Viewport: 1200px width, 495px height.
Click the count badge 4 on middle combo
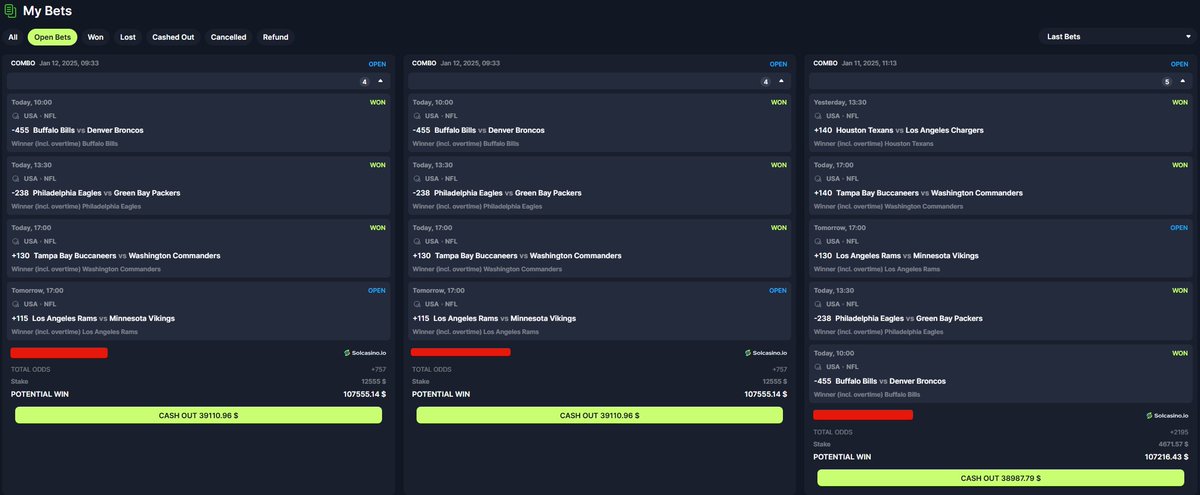pos(766,82)
